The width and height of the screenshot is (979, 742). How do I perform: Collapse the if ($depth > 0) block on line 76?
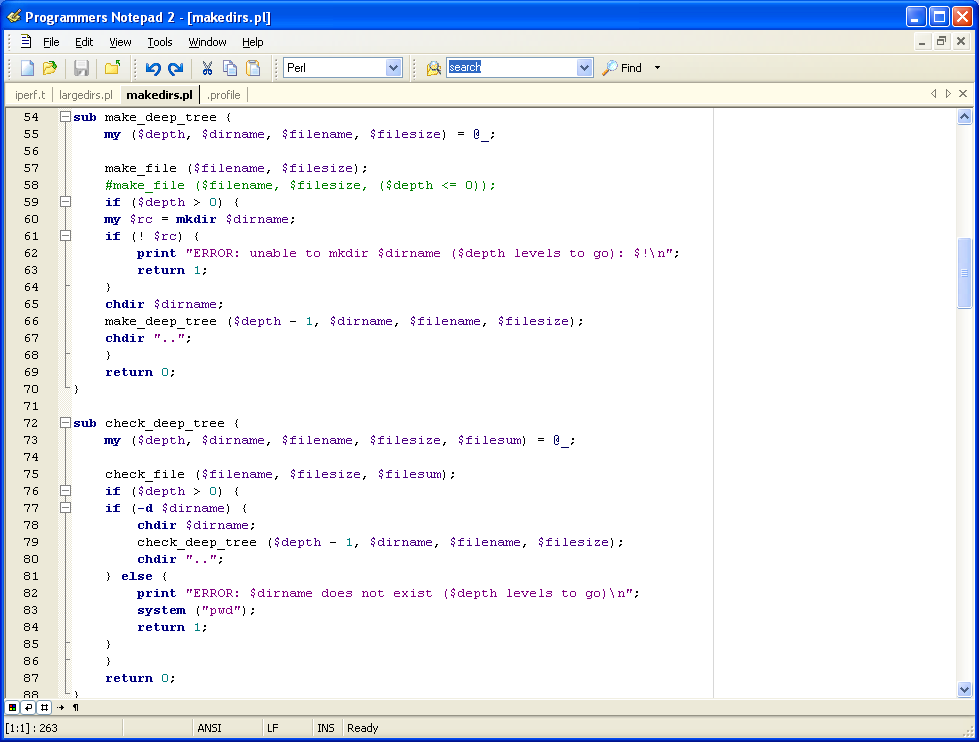65,491
